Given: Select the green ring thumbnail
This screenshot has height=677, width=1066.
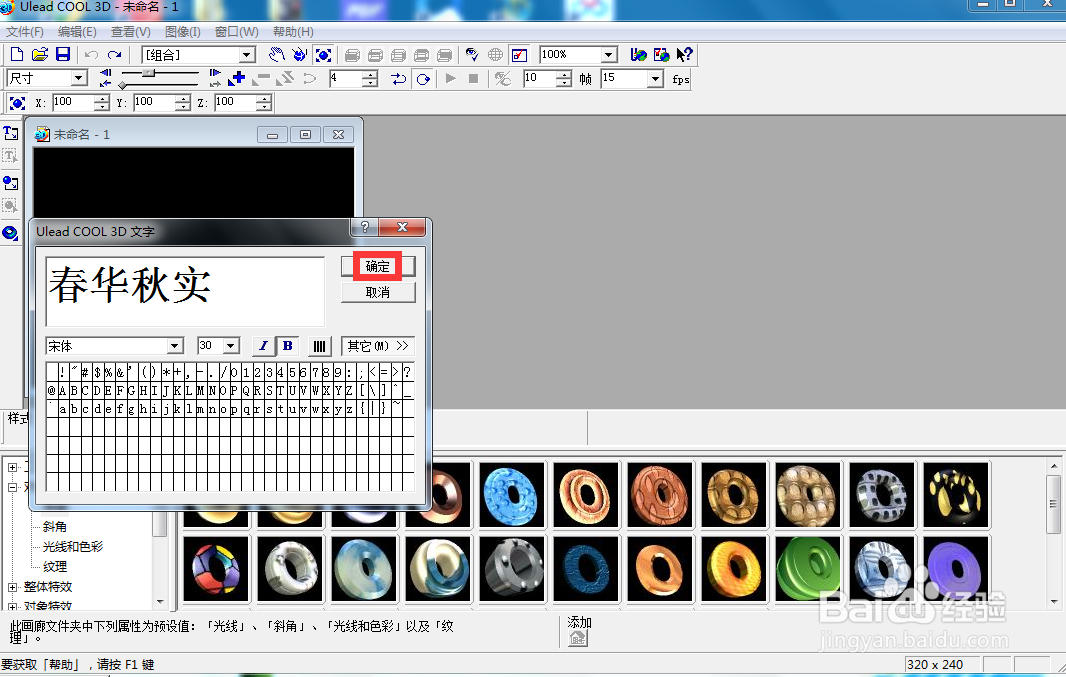Looking at the screenshot, I should coord(808,569).
